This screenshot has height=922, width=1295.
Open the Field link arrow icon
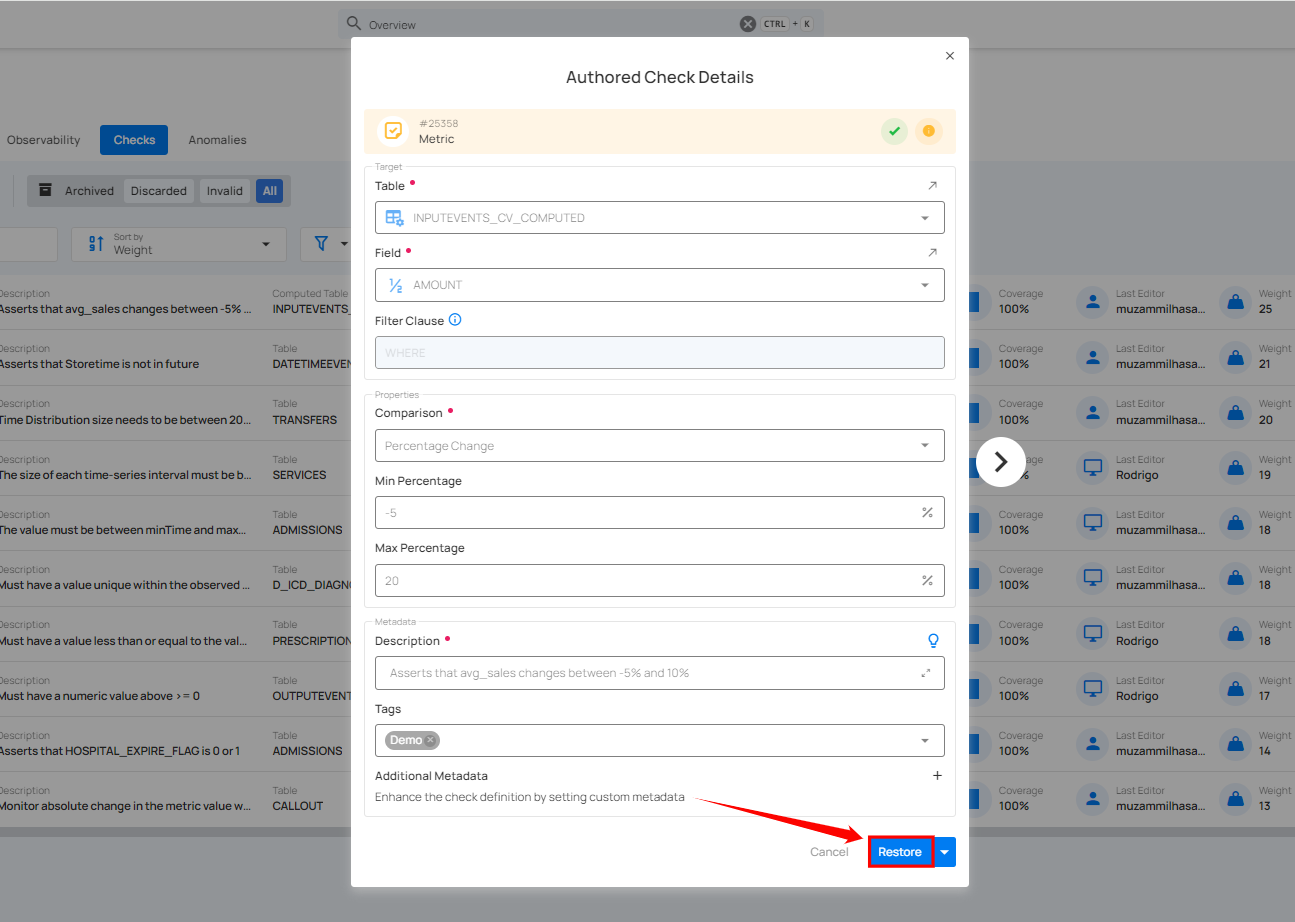coord(933,253)
